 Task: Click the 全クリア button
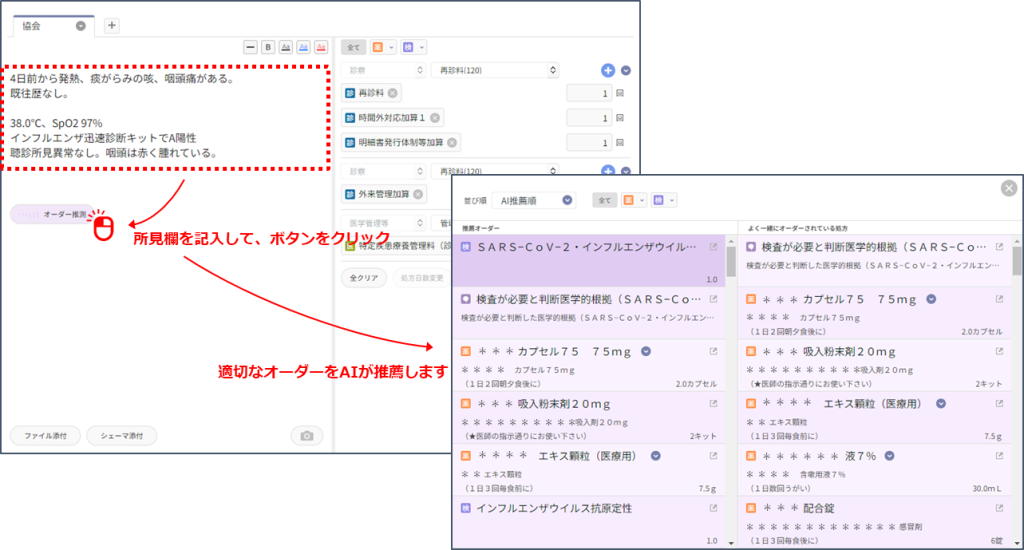click(x=364, y=278)
